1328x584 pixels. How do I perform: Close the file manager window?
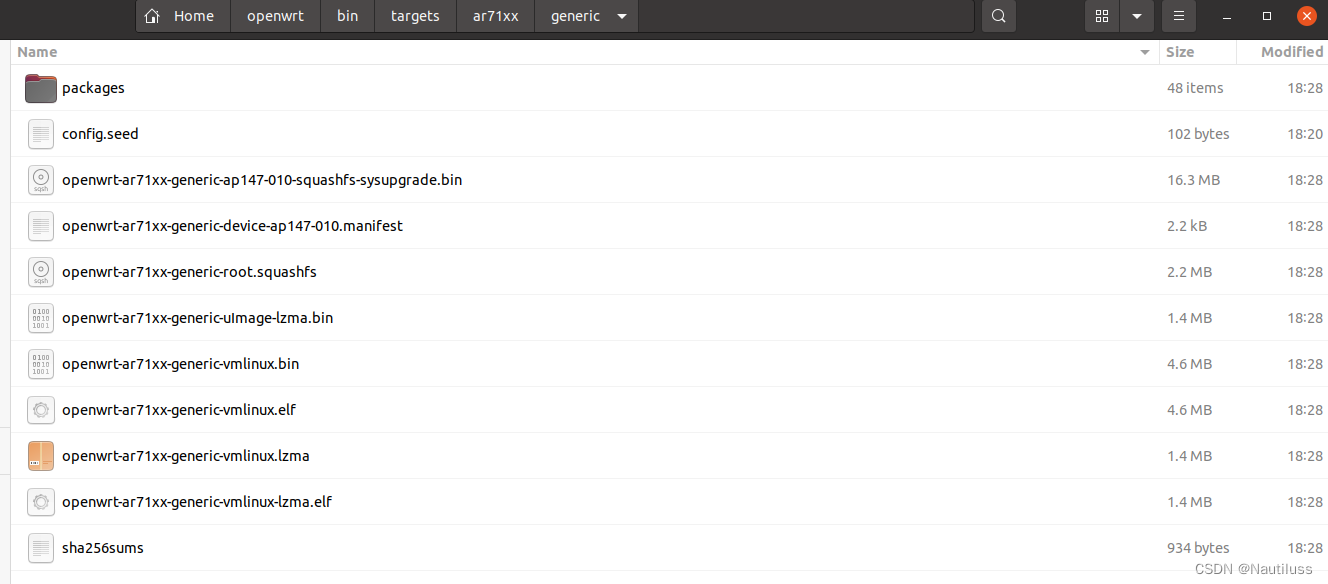pyautogui.click(x=1306, y=16)
